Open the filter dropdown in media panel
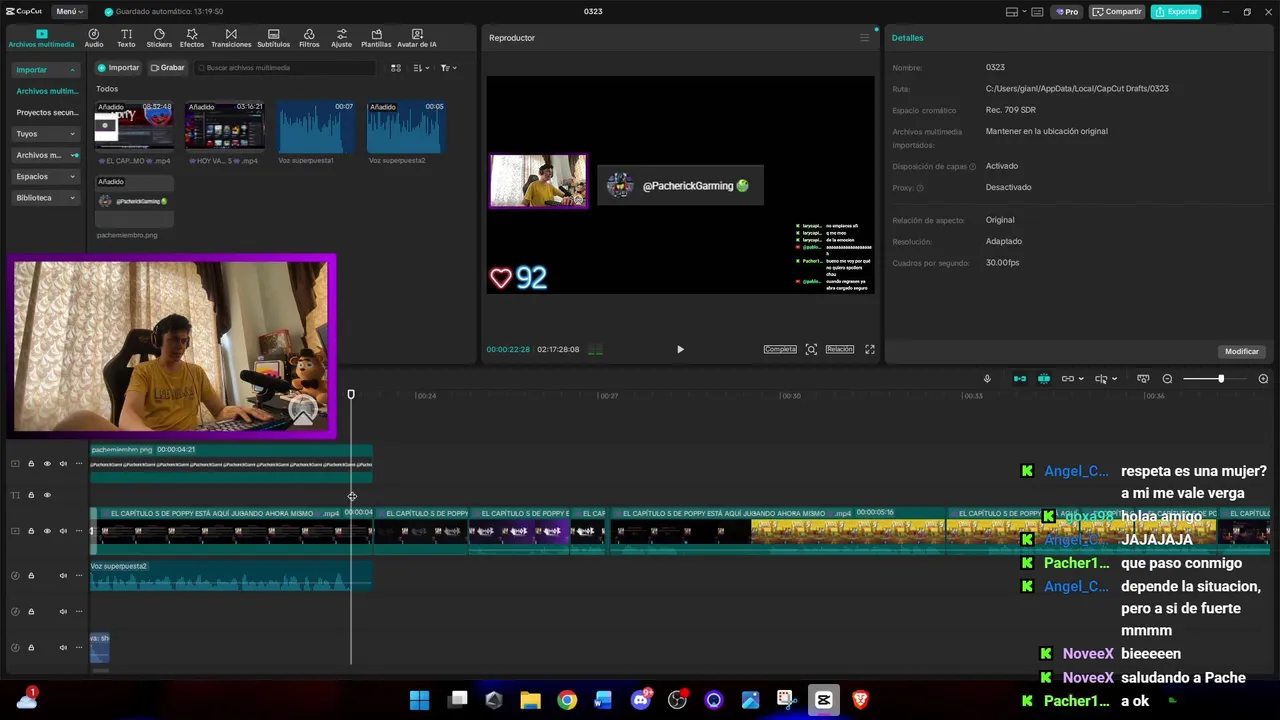The height and width of the screenshot is (720, 1280). point(448,68)
